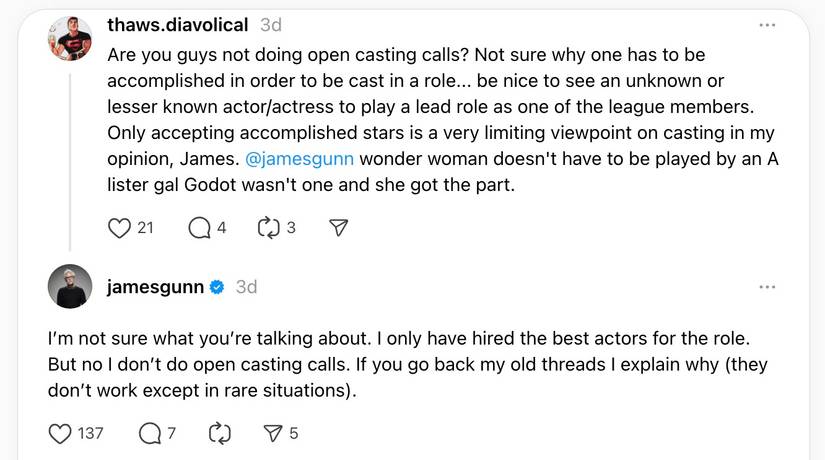This screenshot has width=825, height=460.
Task: Repost the thaws.diavolical post
Action: (268, 228)
